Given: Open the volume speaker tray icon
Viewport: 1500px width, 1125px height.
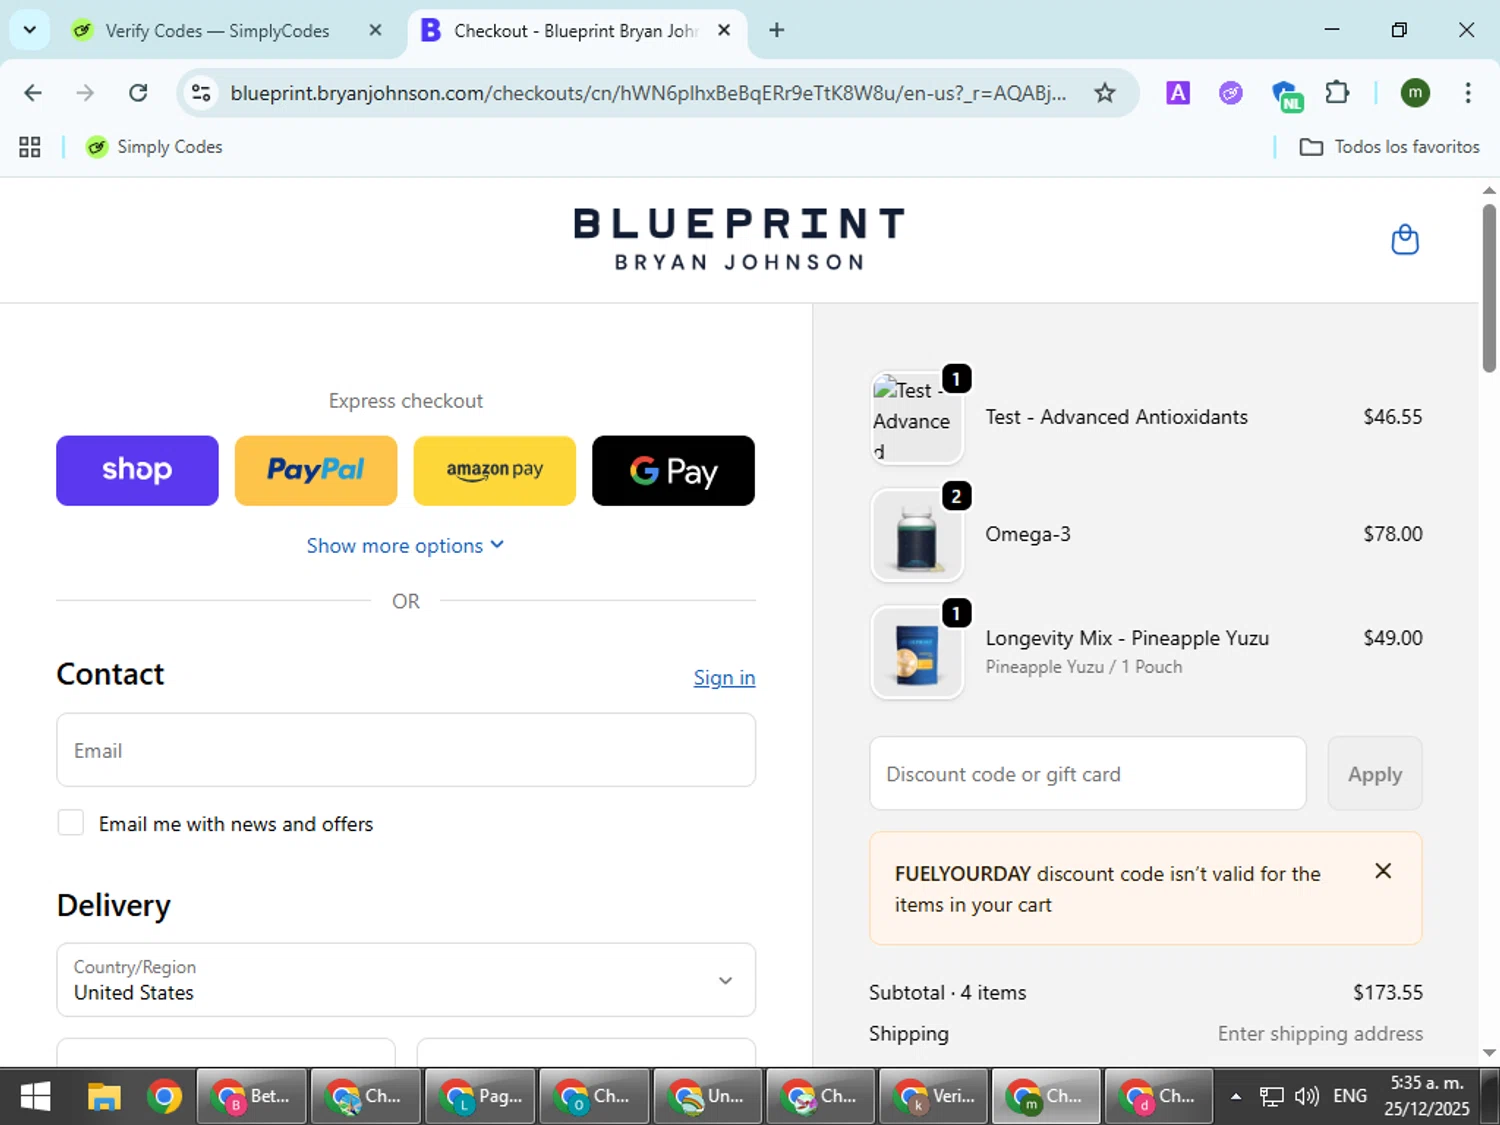Looking at the screenshot, I should tap(1306, 1097).
